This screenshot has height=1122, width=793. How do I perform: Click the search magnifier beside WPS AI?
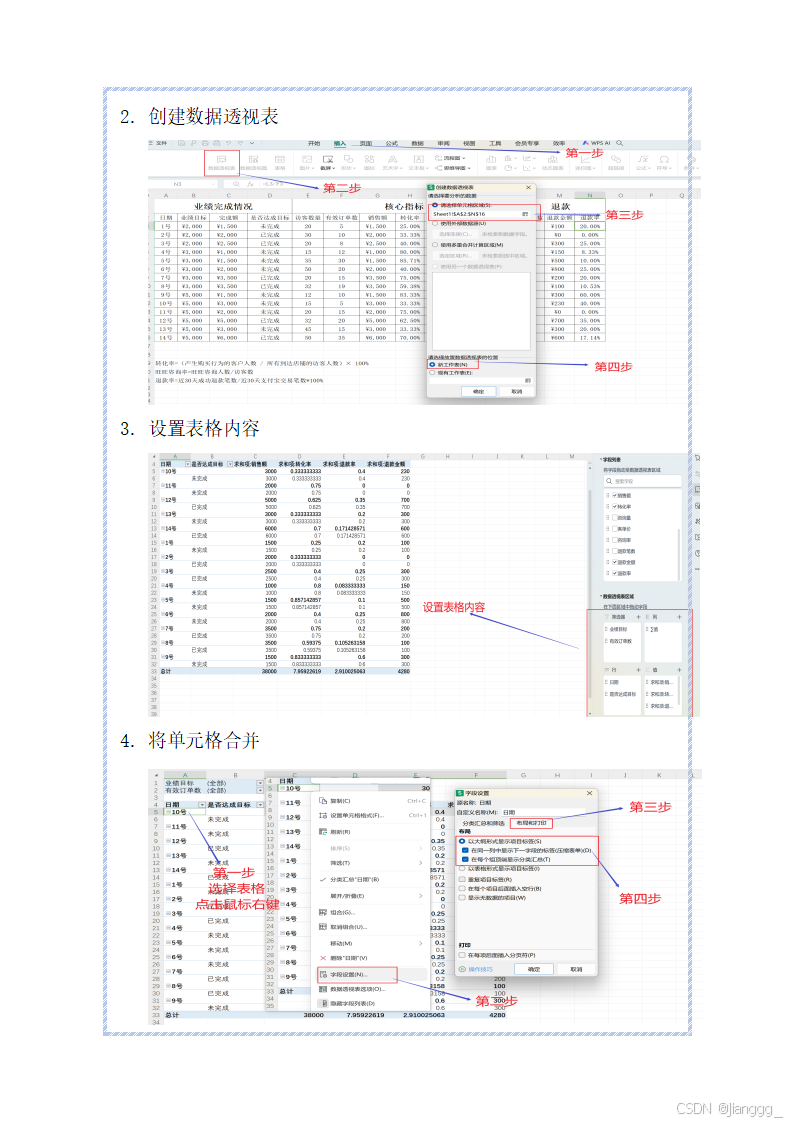point(619,143)
